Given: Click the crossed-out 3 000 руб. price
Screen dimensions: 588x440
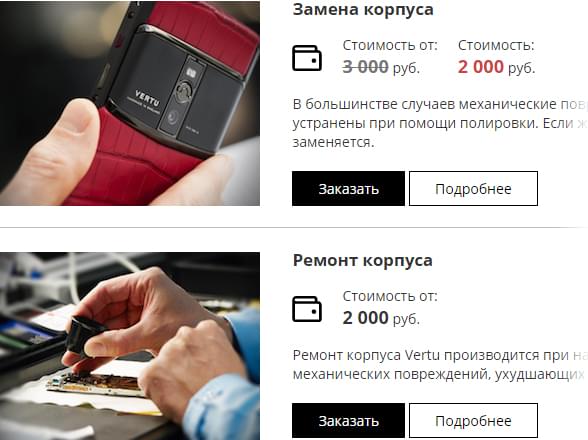Looking at the screenshot, I should [x=381, y=67].
